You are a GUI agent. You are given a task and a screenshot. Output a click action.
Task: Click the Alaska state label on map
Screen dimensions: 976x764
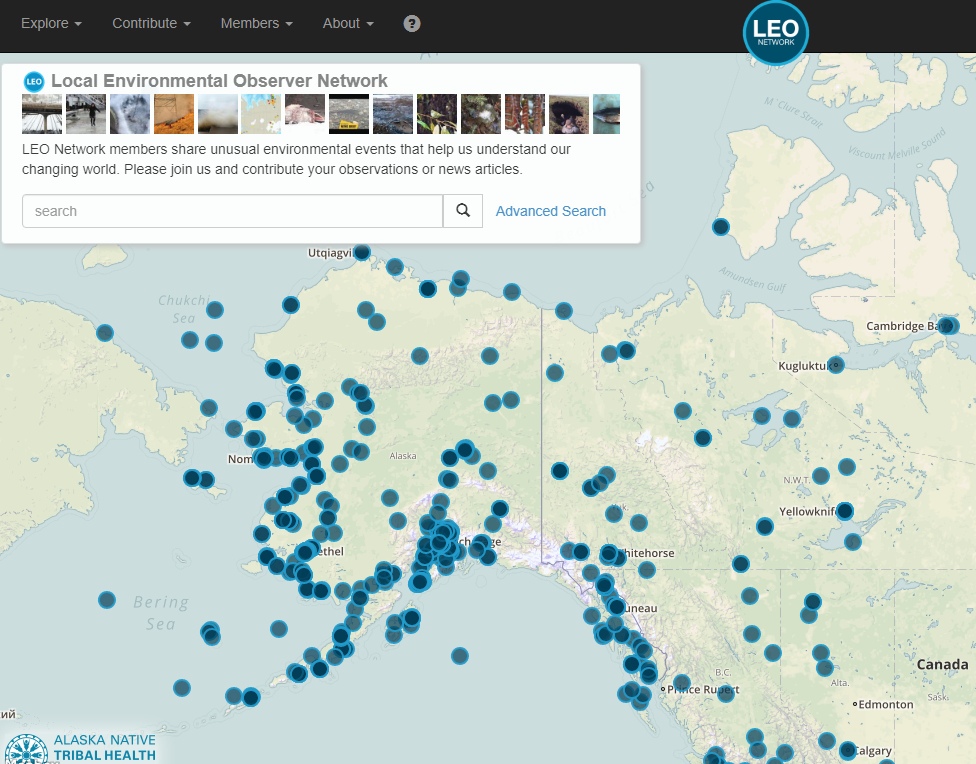tap(403, 456)
